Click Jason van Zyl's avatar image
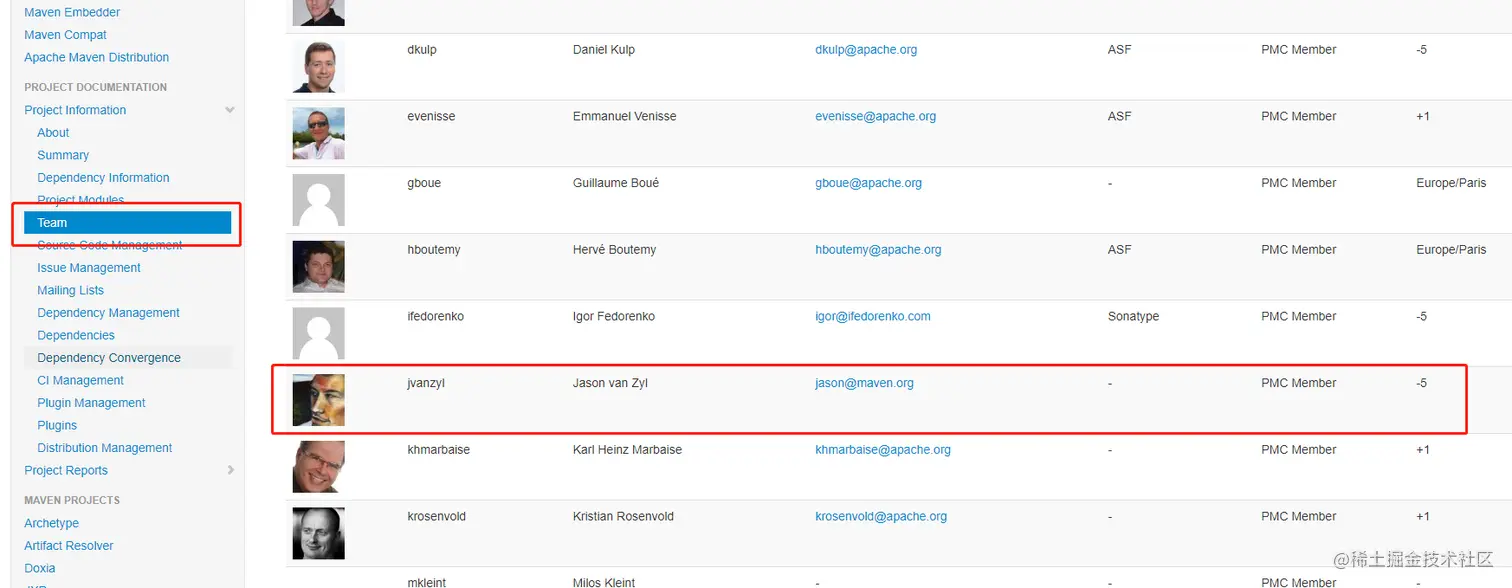This screenshot has width=1512, height=588. tap(319, 400)
